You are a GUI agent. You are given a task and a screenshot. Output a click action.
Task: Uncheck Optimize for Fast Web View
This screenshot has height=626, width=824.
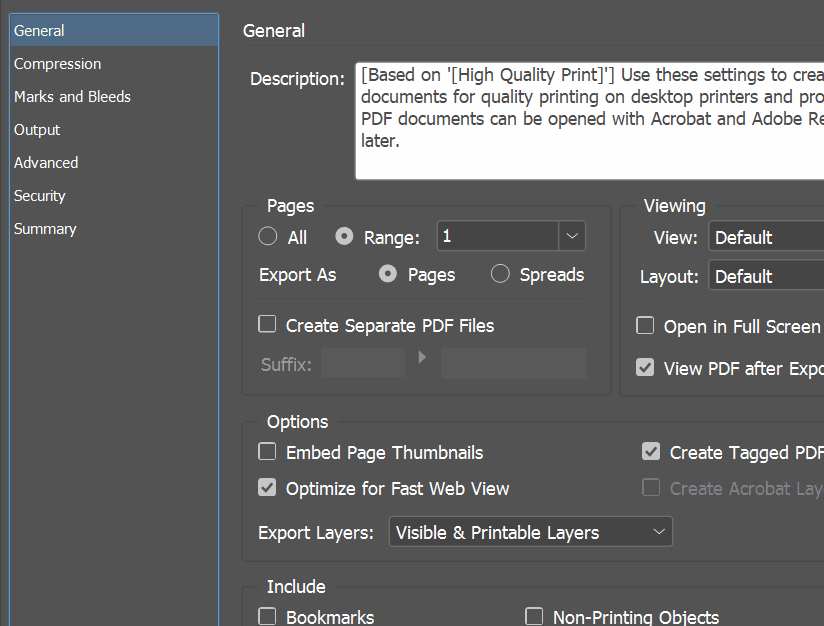(268, 488)
